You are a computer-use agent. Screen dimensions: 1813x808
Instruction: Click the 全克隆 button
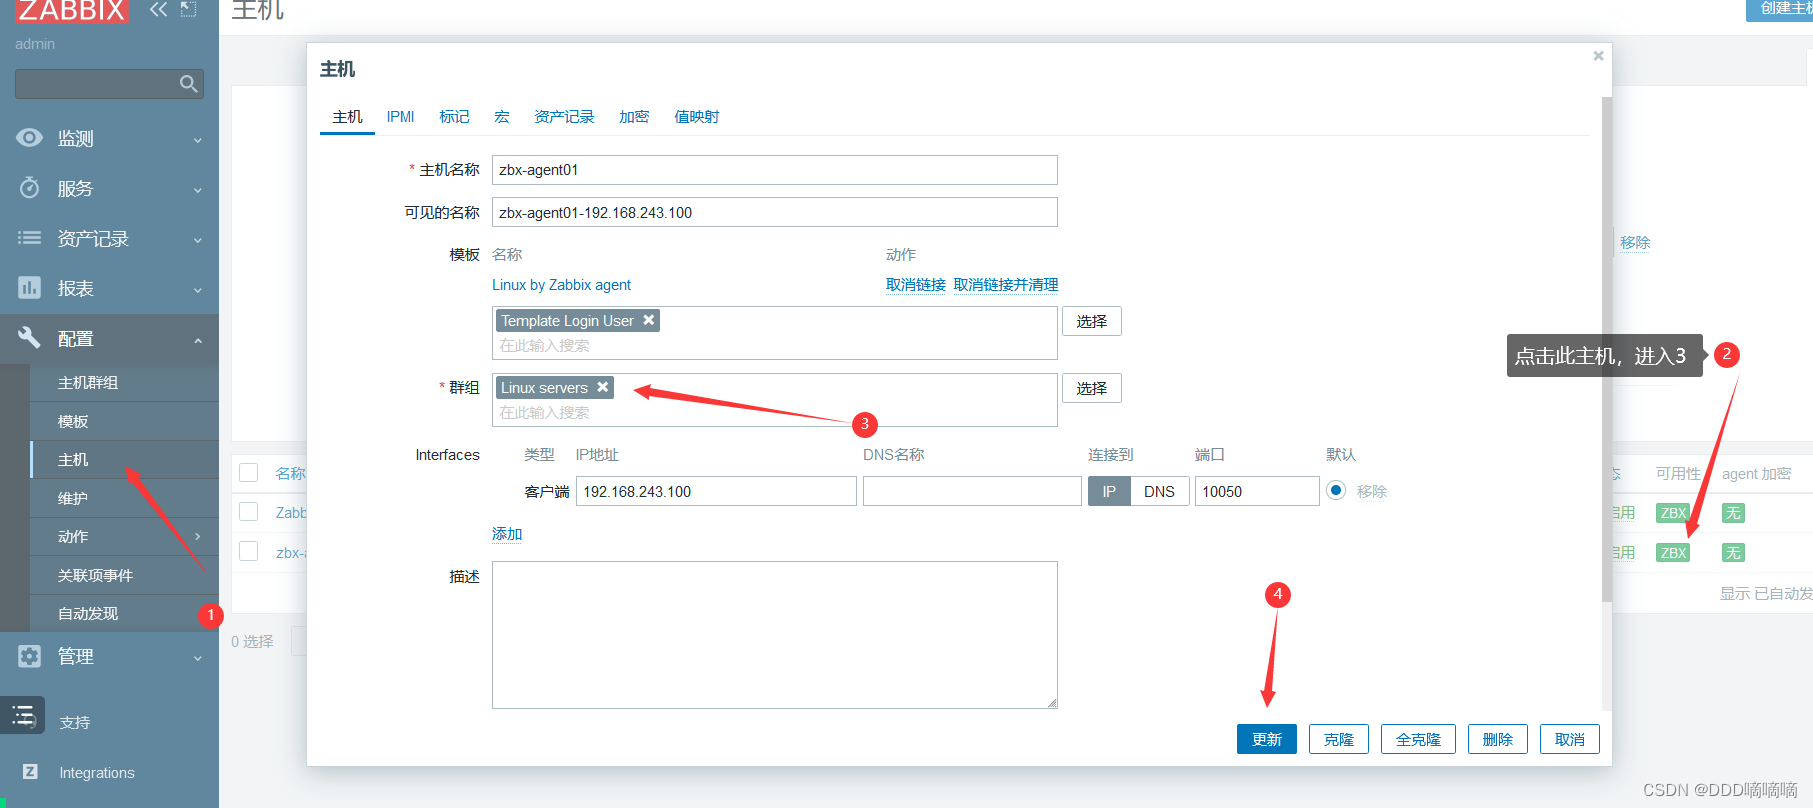pos(1418,739)
